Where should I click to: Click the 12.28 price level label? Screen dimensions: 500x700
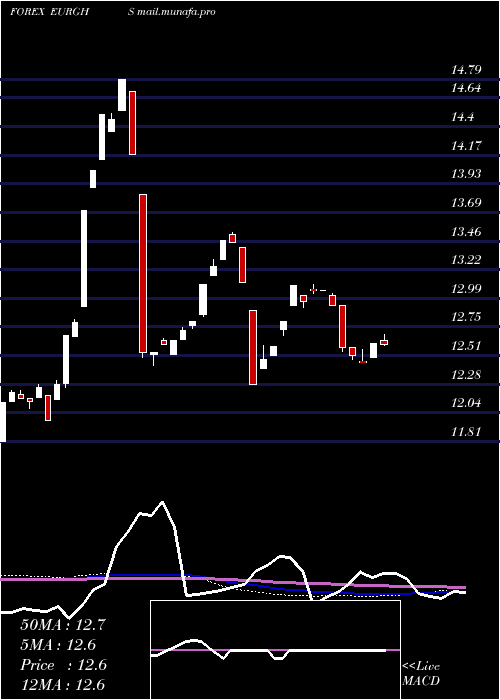point(466,374)
